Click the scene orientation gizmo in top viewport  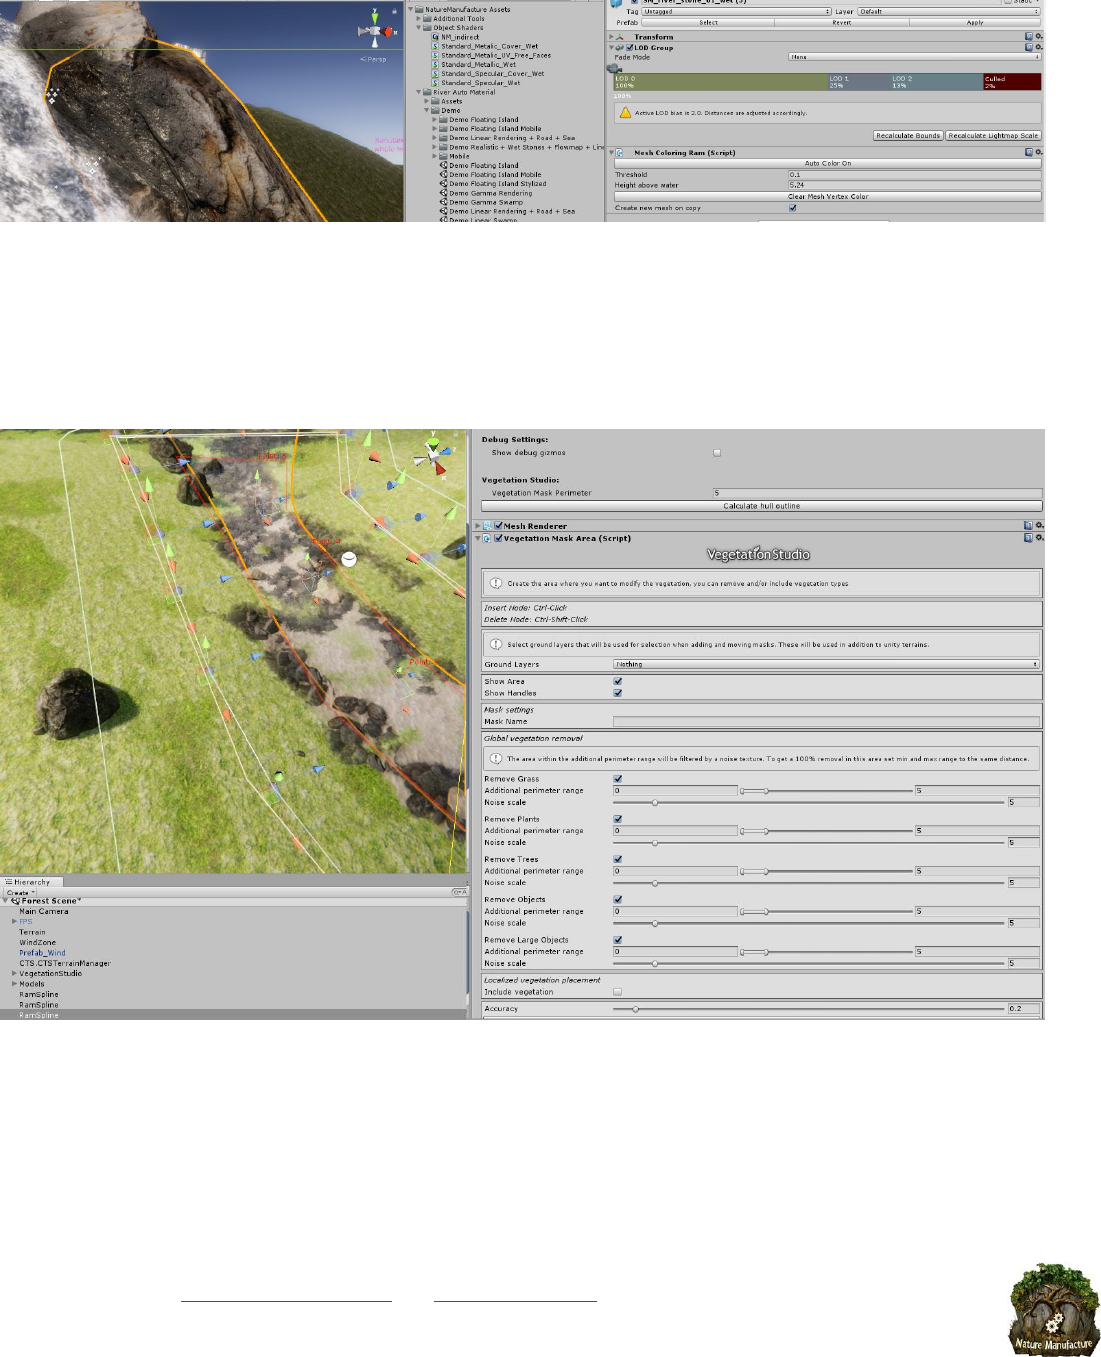coord(377,30)
